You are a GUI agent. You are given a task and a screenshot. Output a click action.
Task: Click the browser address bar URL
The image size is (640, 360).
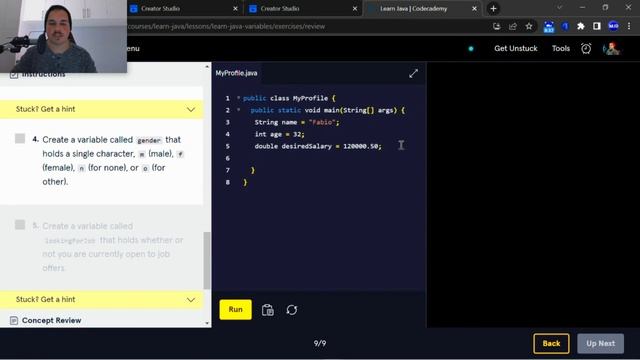click(226, 27)
